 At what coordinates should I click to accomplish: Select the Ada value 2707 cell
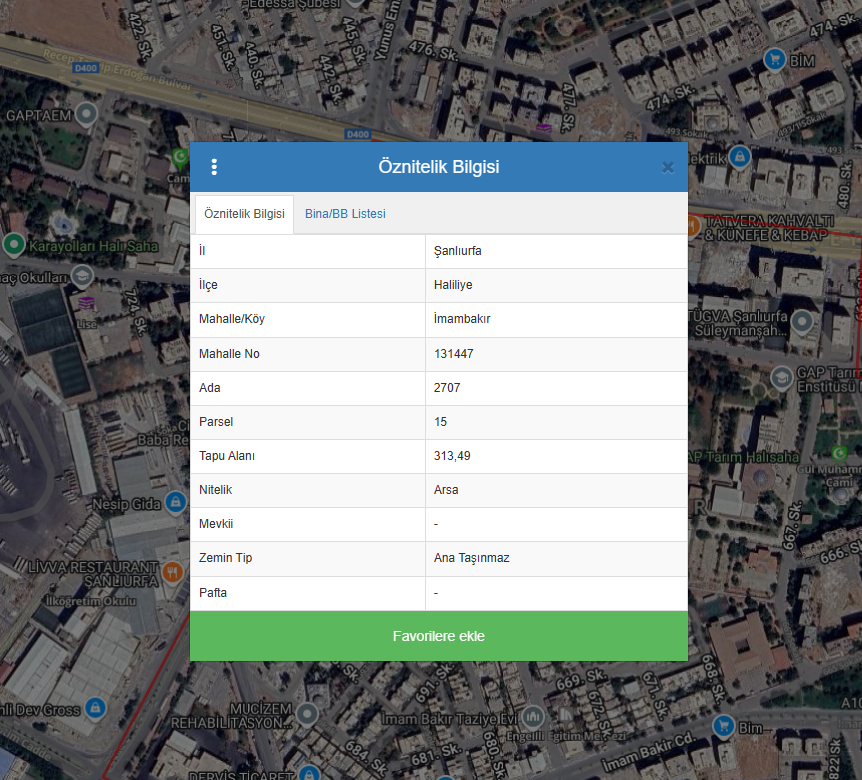click(x=447, y=388)
